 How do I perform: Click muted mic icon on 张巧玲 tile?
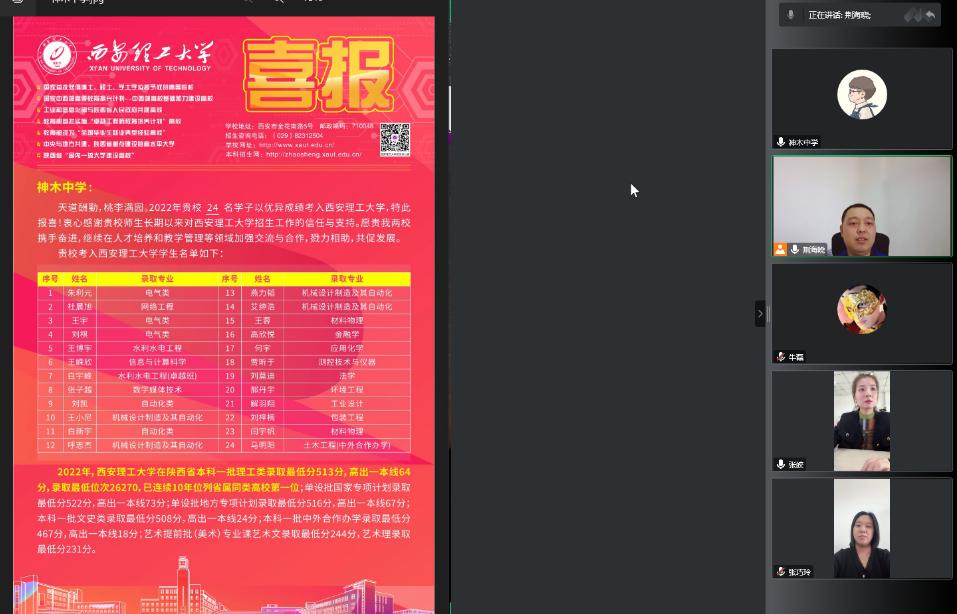click(781, 571)
